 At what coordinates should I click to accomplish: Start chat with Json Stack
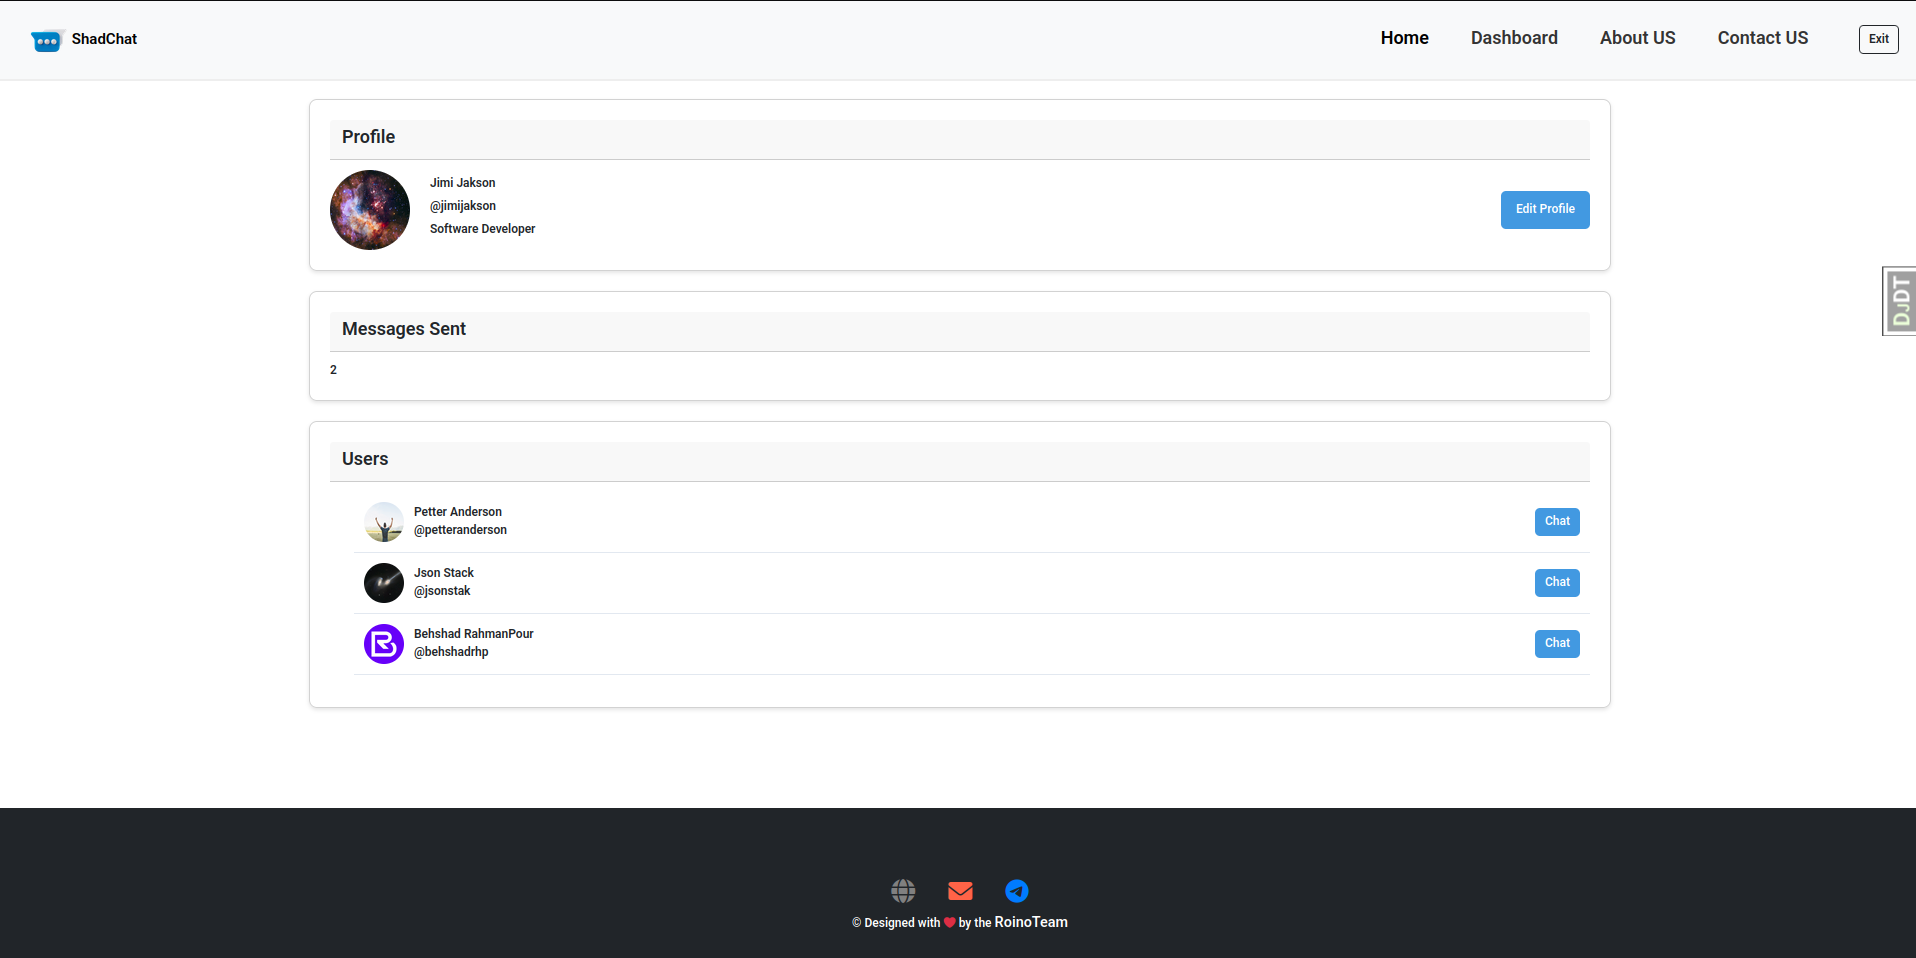[1557, 583]
